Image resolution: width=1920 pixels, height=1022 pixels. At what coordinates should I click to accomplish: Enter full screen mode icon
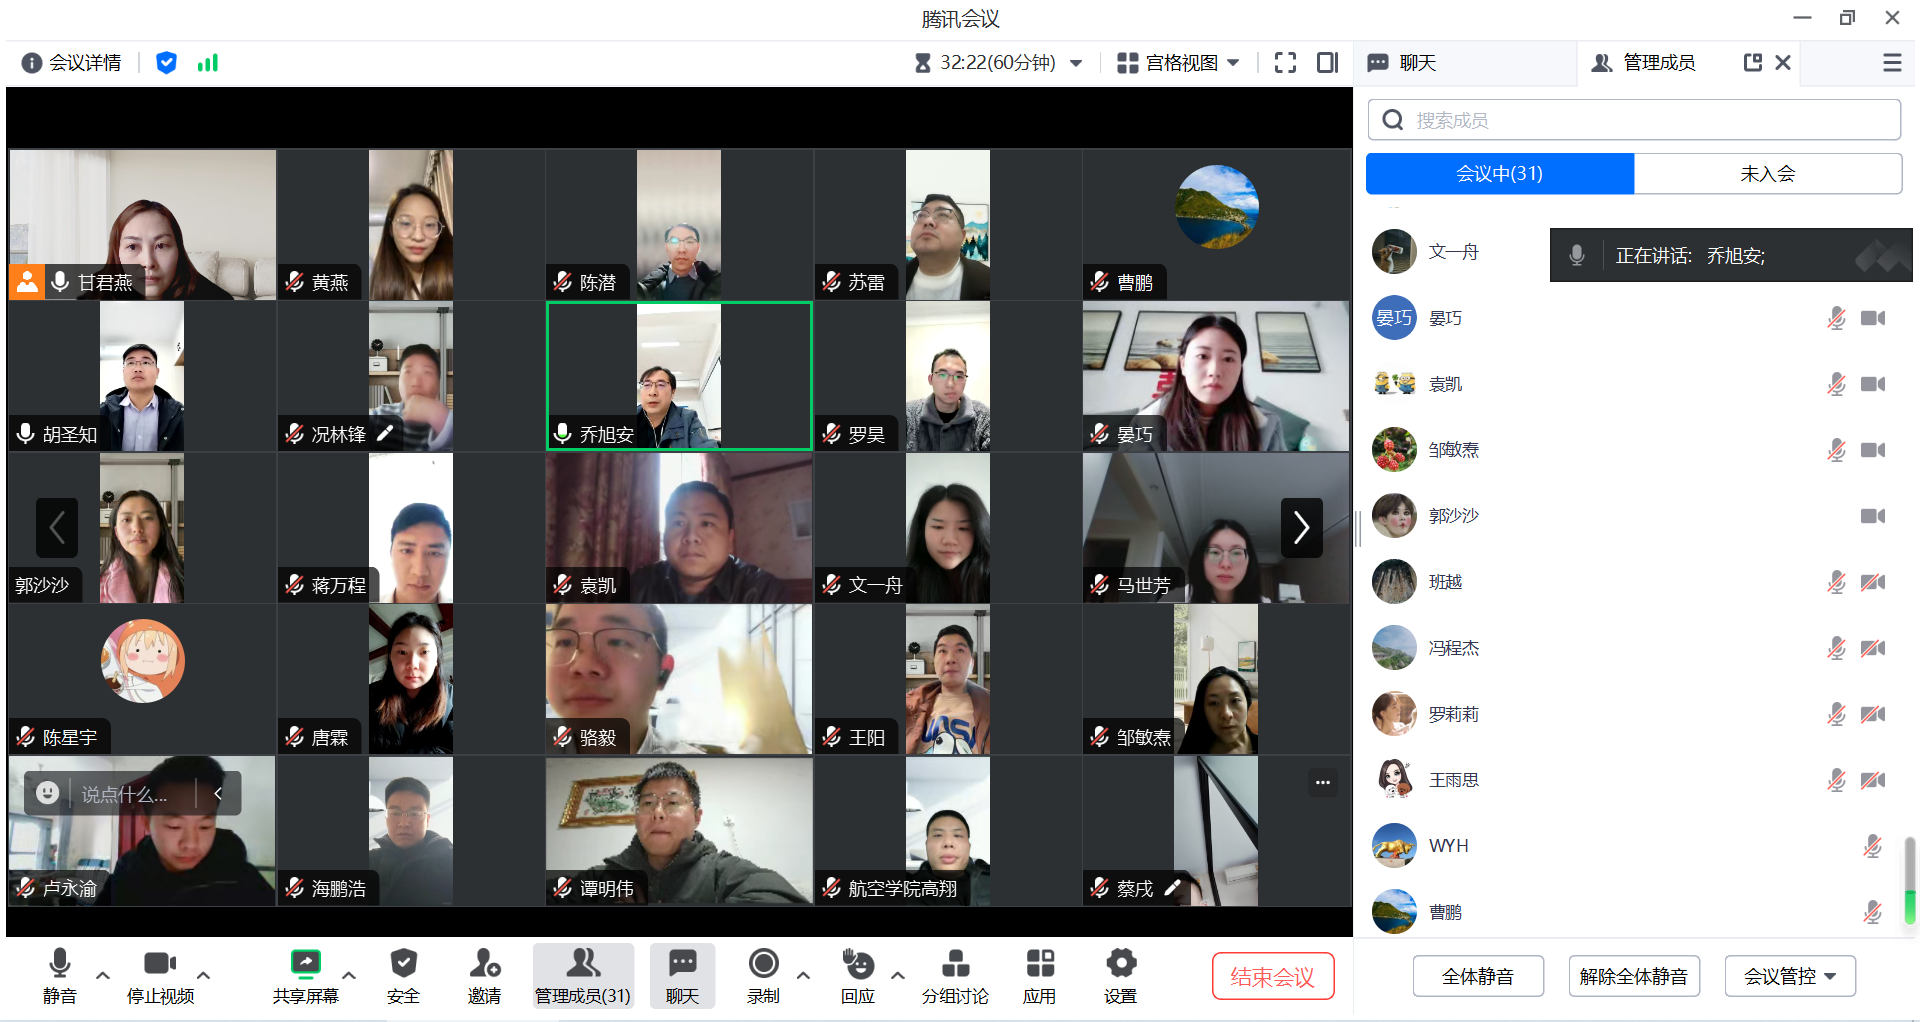pos(1285,63)
